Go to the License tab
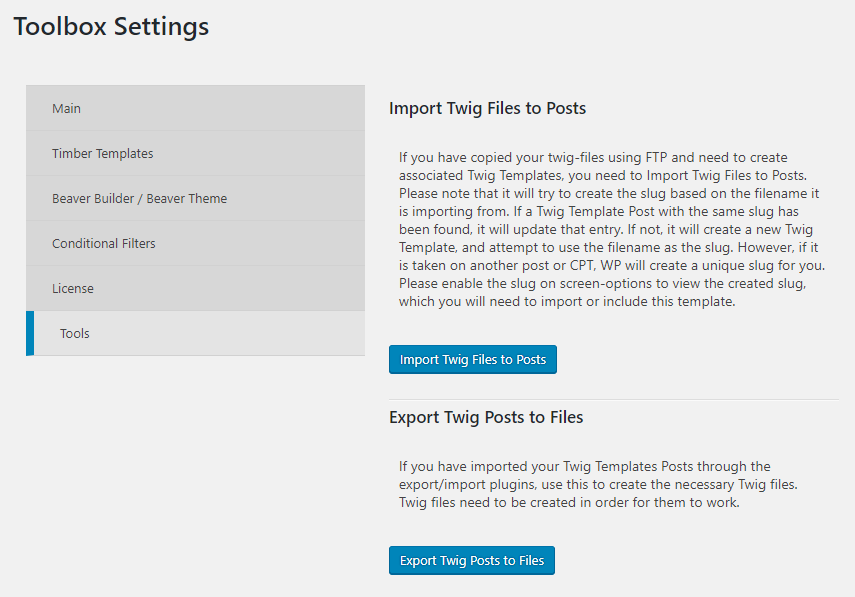 coord(195,288)
